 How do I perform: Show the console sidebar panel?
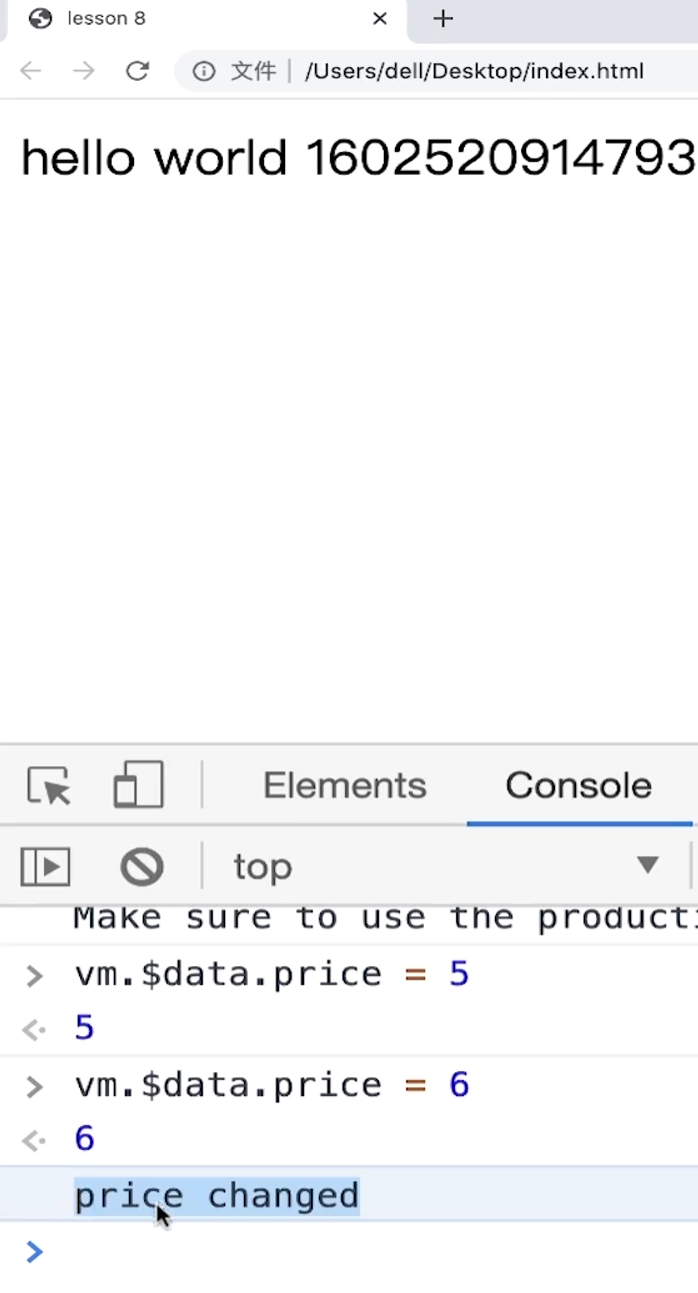pyautogui.click(x=46, y=866)
